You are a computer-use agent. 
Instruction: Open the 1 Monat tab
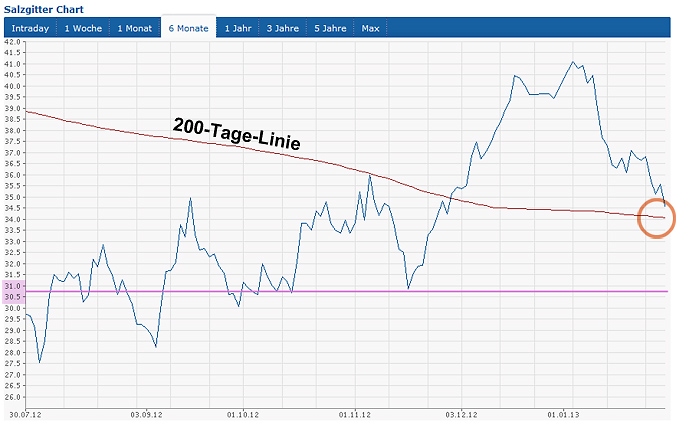click(135, 28)
